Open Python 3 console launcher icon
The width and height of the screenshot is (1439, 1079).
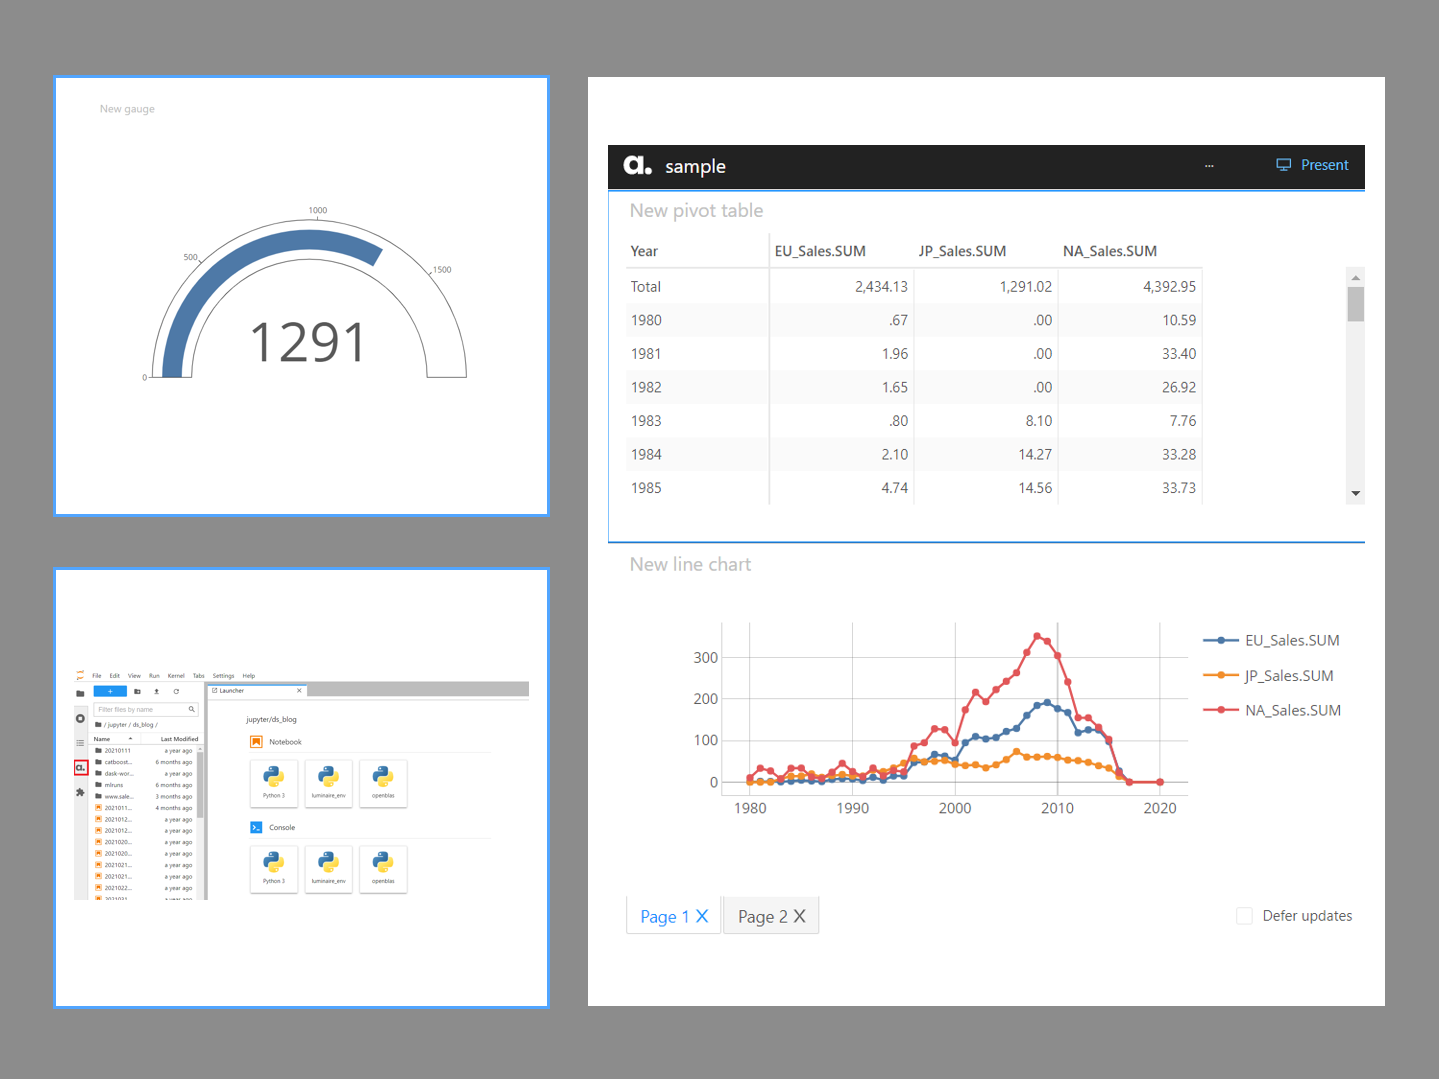coord(273,865)
